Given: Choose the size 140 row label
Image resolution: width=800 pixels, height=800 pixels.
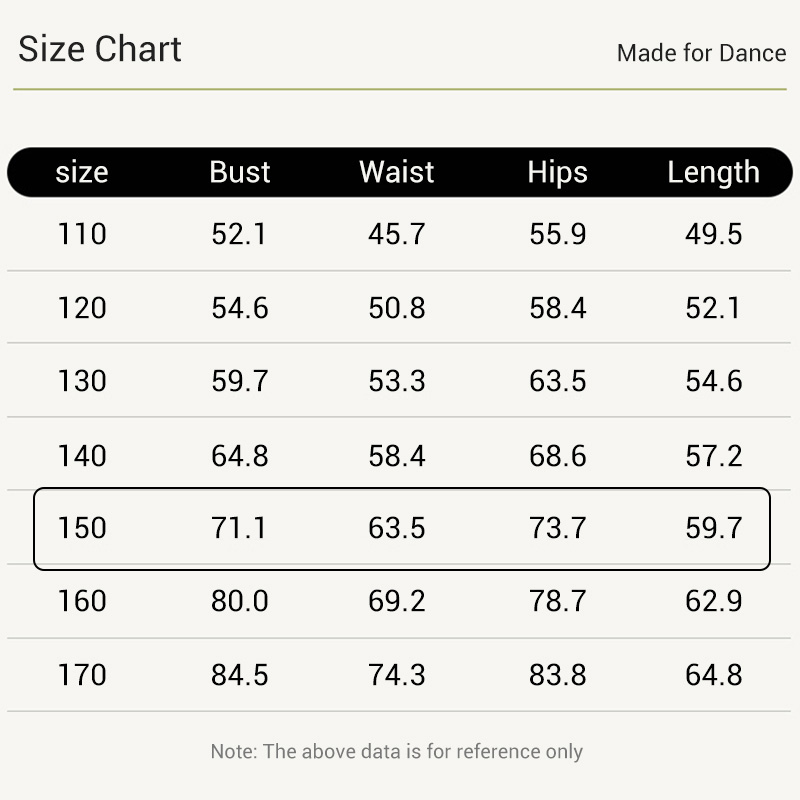Looking at the screenshot, I should (x=82, y=456).
